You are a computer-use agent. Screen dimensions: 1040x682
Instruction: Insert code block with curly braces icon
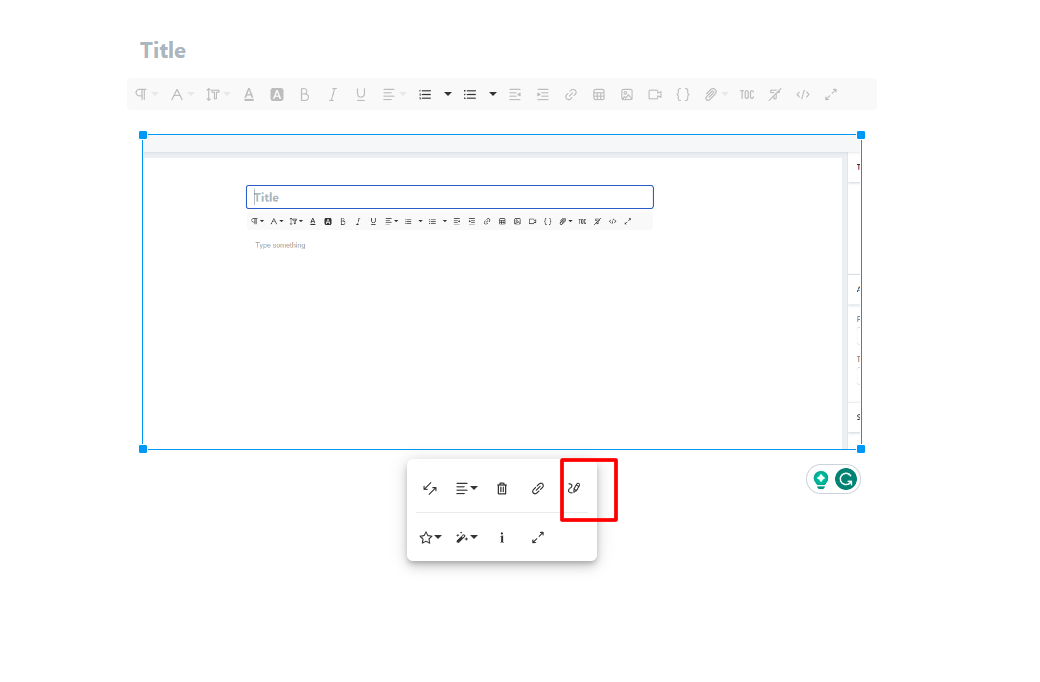[x=682, y=95]
